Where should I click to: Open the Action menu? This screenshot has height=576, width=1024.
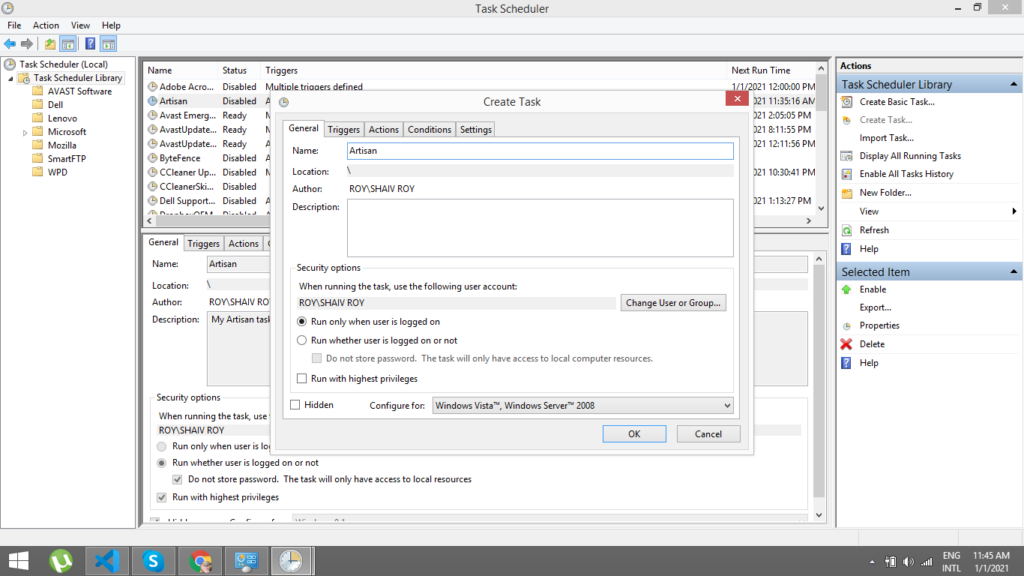click(x=46, y=25)
